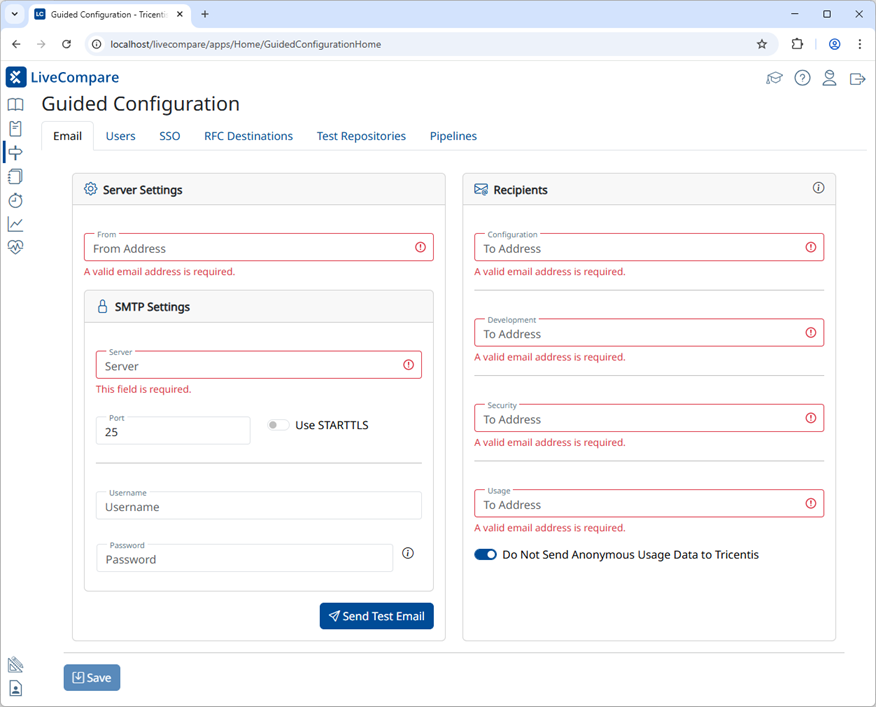Open the help icon in the header
876x707 pixels.
802,77
